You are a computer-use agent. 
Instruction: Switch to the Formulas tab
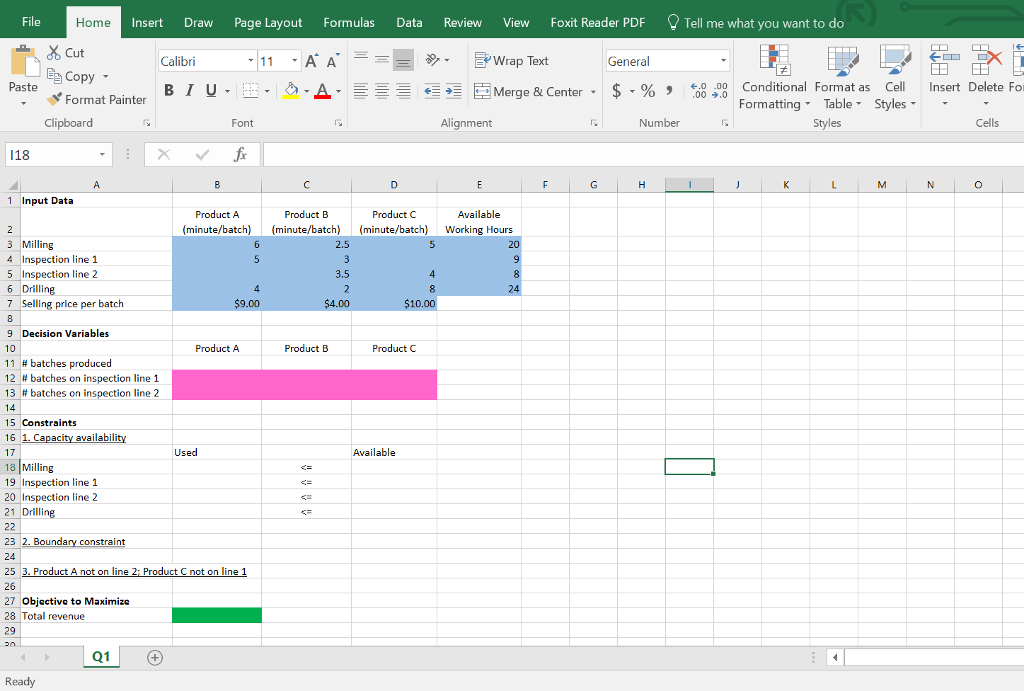[x=349, y=22]
